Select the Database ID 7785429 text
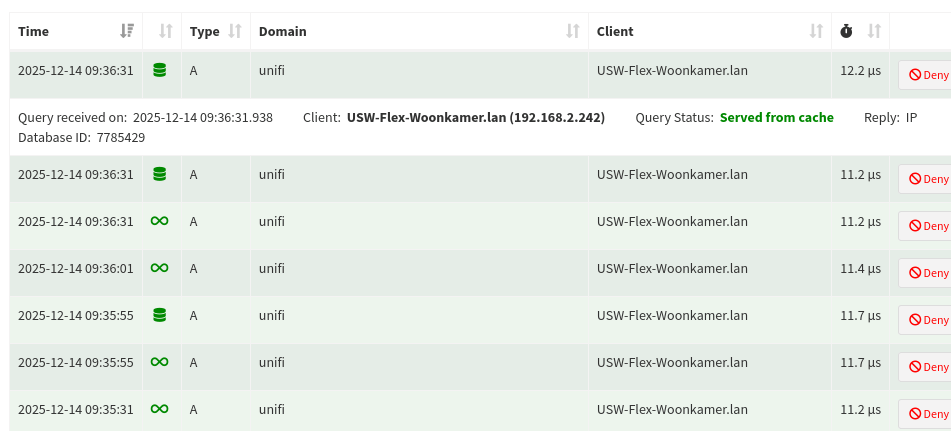Viewport: 951px width, 431px height. click(x=120, y=137)
